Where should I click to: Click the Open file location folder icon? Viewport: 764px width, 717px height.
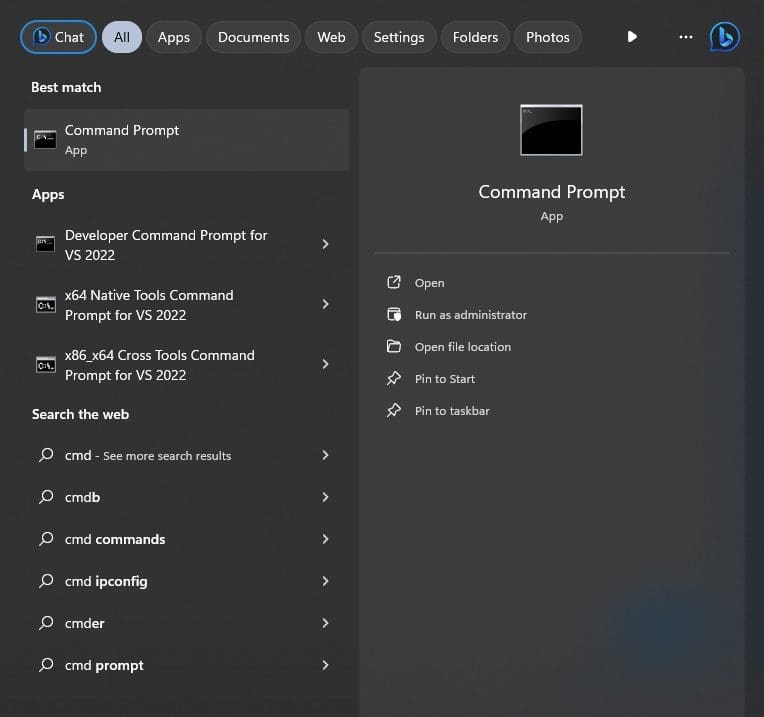pos(394,347)
